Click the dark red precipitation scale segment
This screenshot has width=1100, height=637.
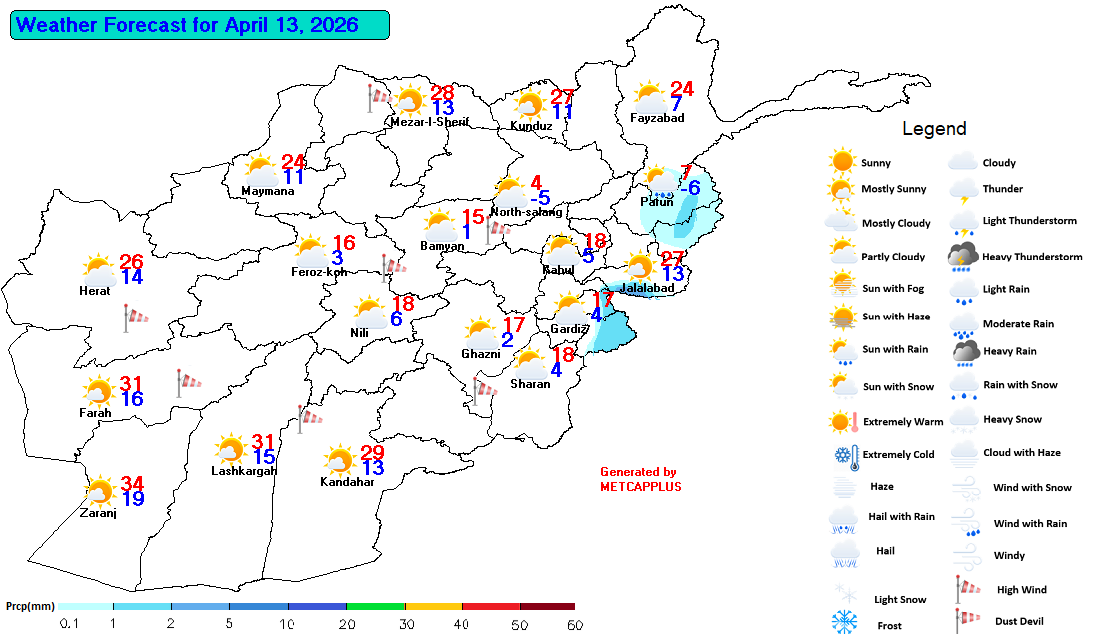547,606
